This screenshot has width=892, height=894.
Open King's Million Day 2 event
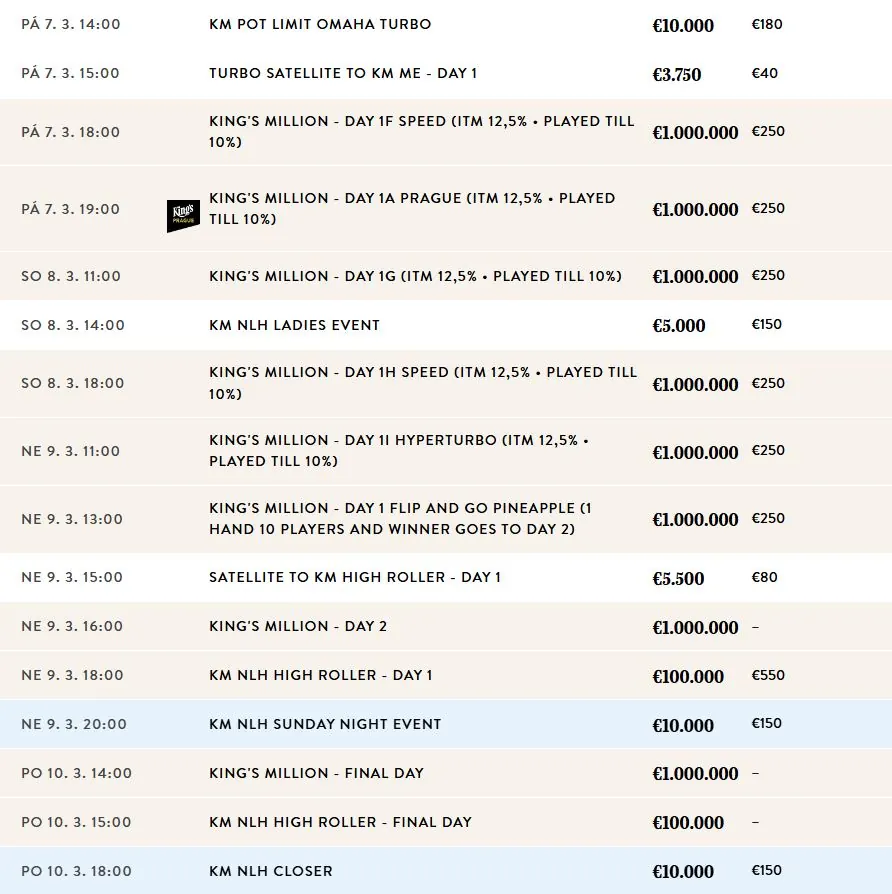click(298, 626)
